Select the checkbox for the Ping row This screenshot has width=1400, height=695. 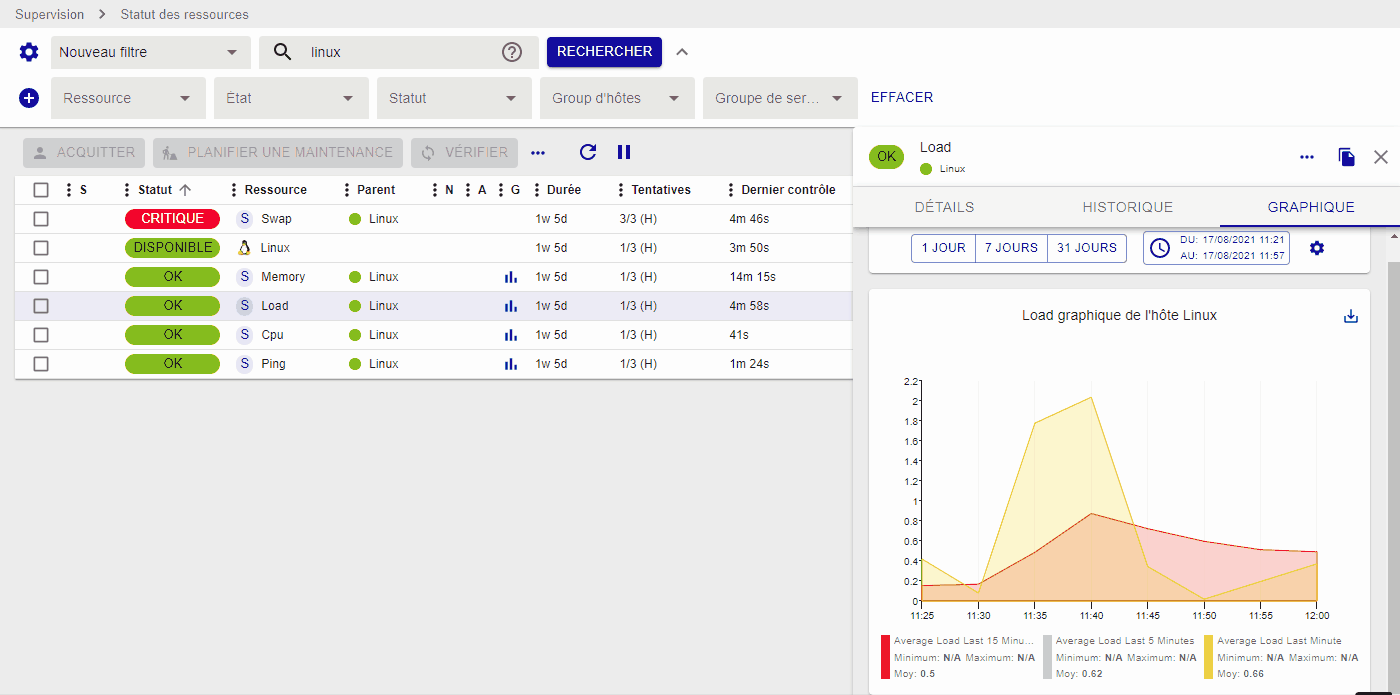pos(41,364)
